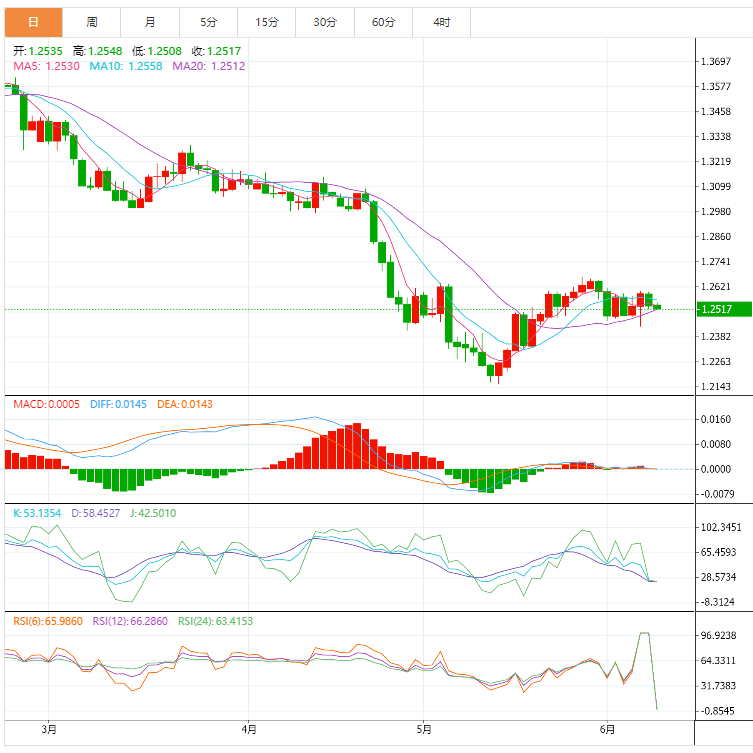Click the 31.7383 RSI axis label

(718, 685)
